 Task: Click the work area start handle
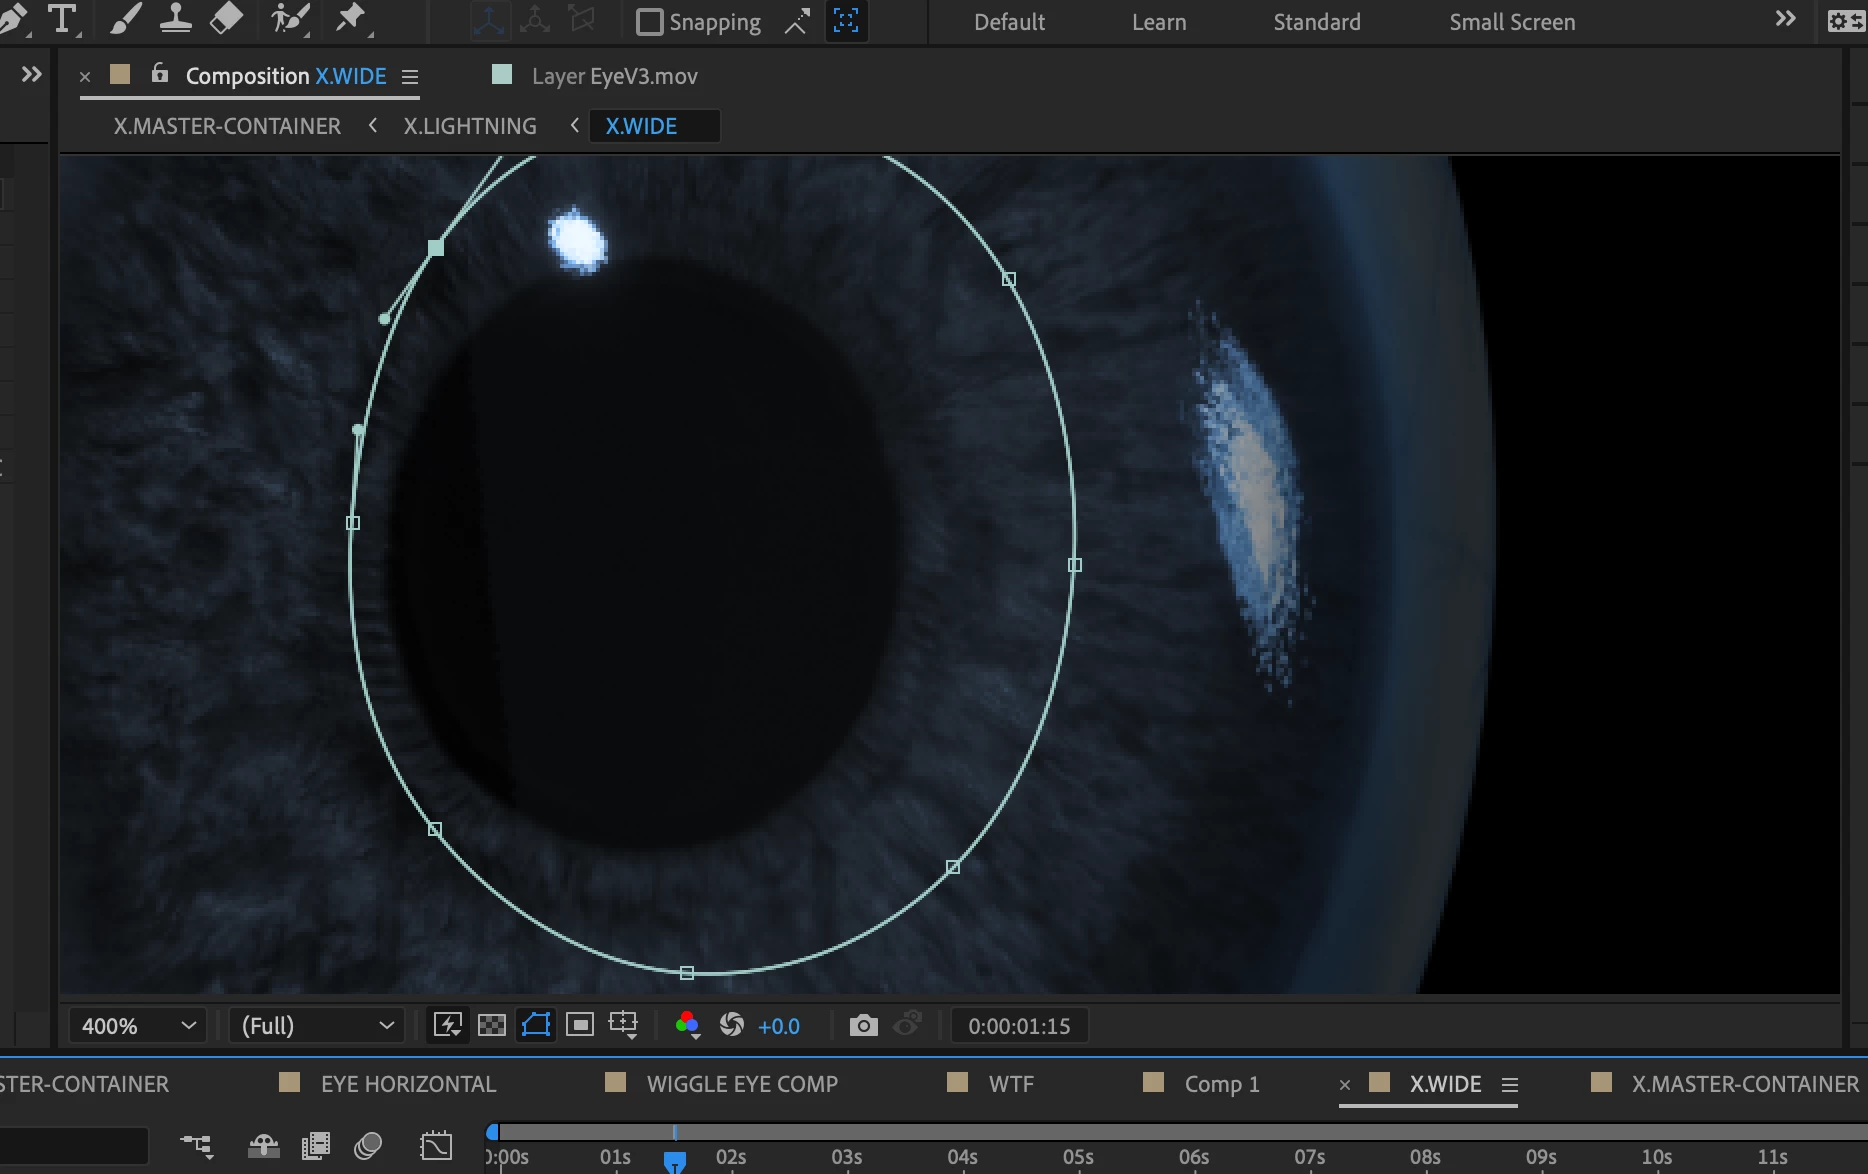pos(492,1132)
